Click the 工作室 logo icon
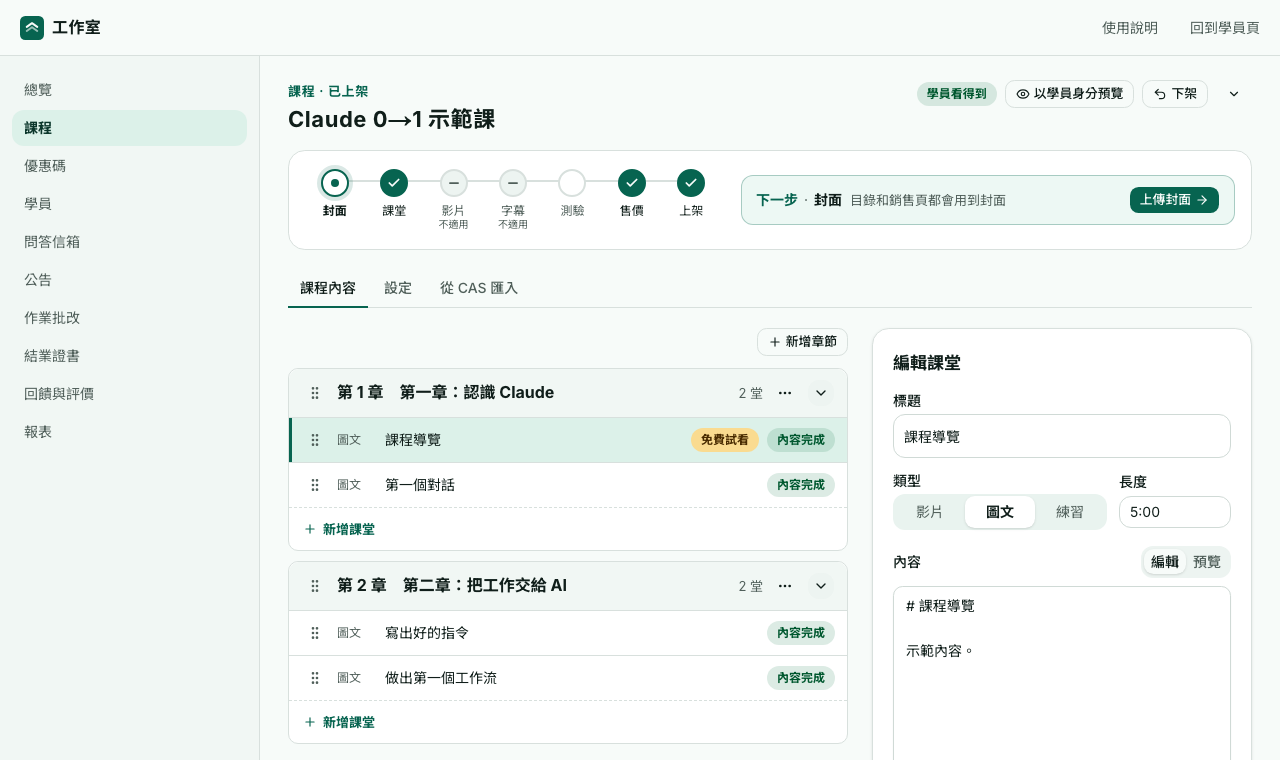 pyautogui.click(x=32, y=28)
